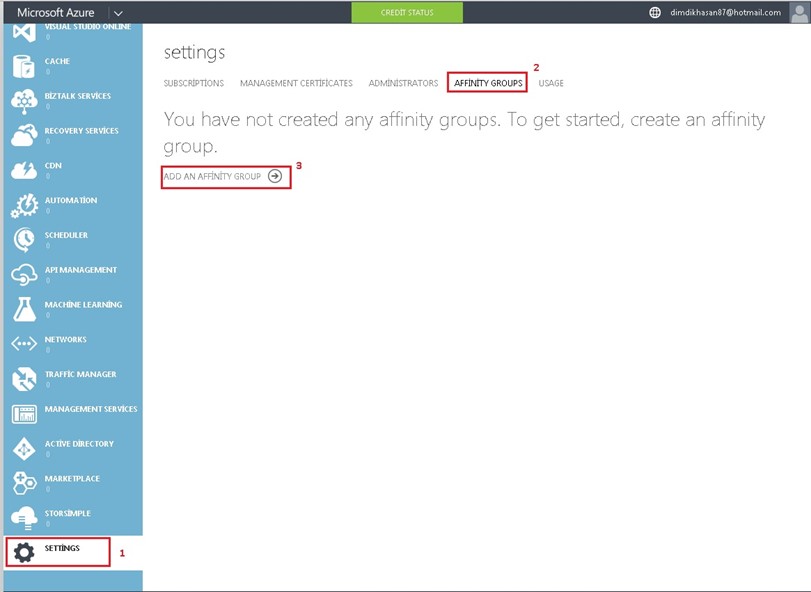
Task: Open Recovery Services cloud icon
Action: [24, 136]
